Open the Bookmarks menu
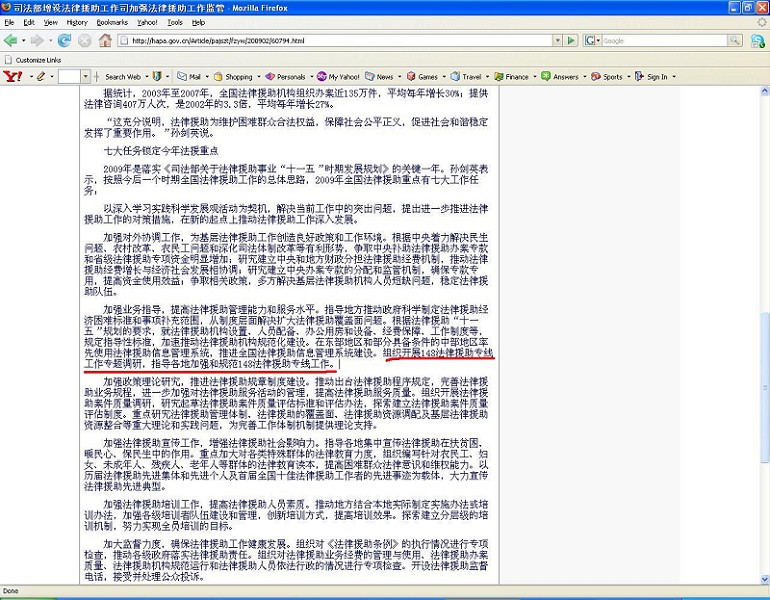The image size is (770, 600). (x=112, y=22)
